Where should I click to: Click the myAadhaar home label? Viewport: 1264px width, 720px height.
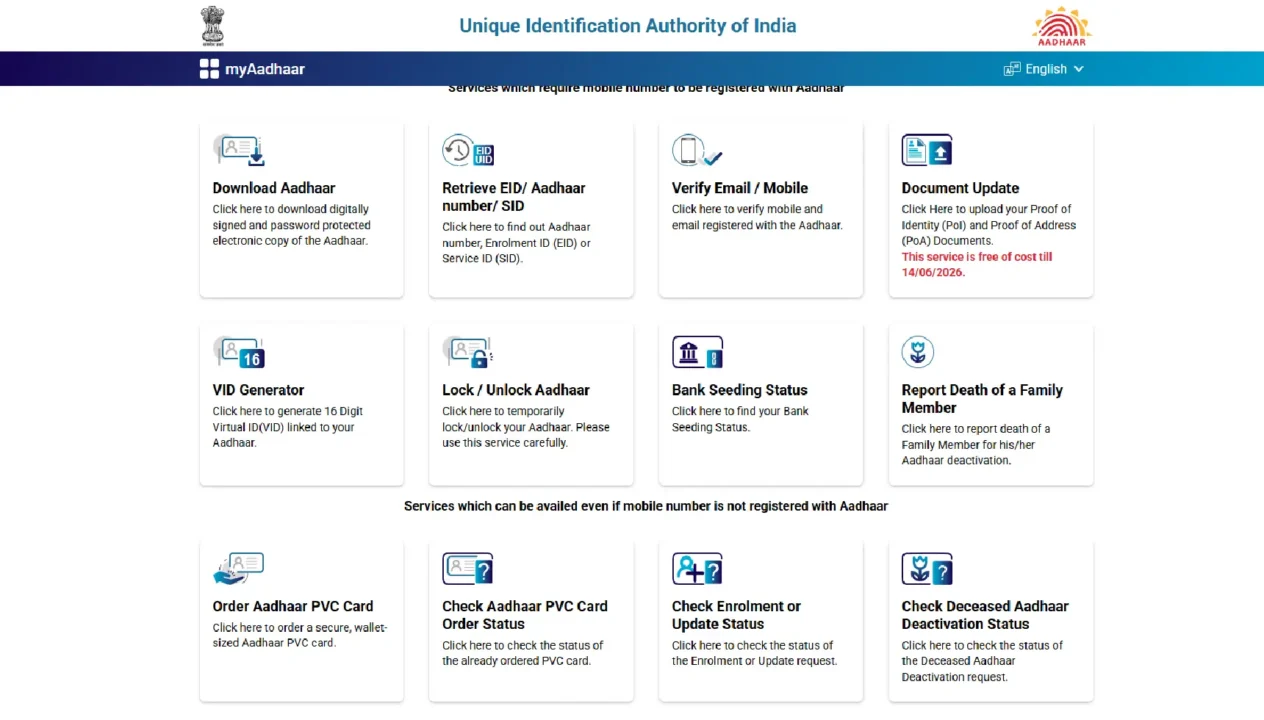coord(265,69)
